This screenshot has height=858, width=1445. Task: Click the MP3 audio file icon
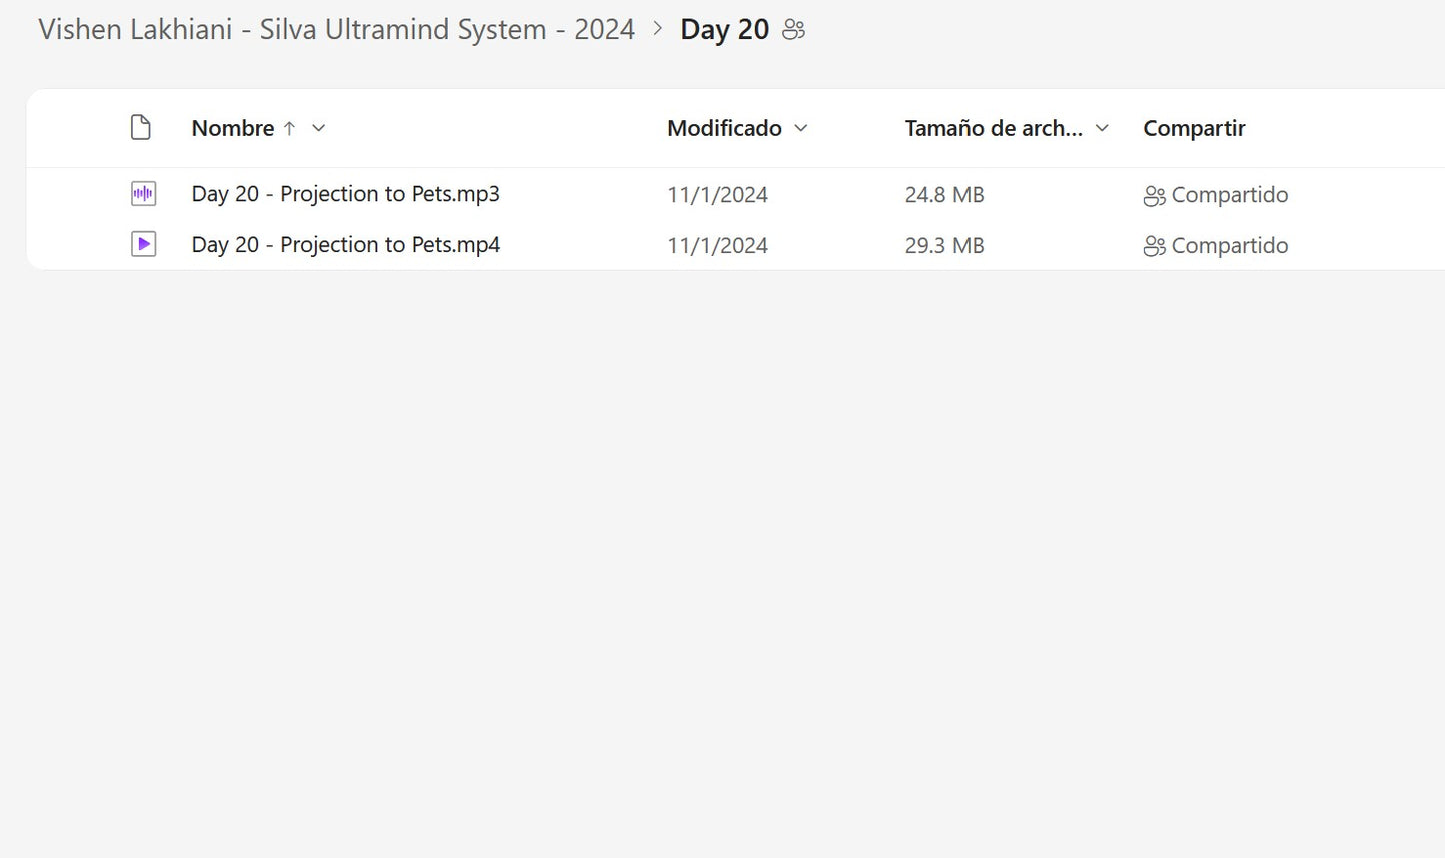pos(143,194)
